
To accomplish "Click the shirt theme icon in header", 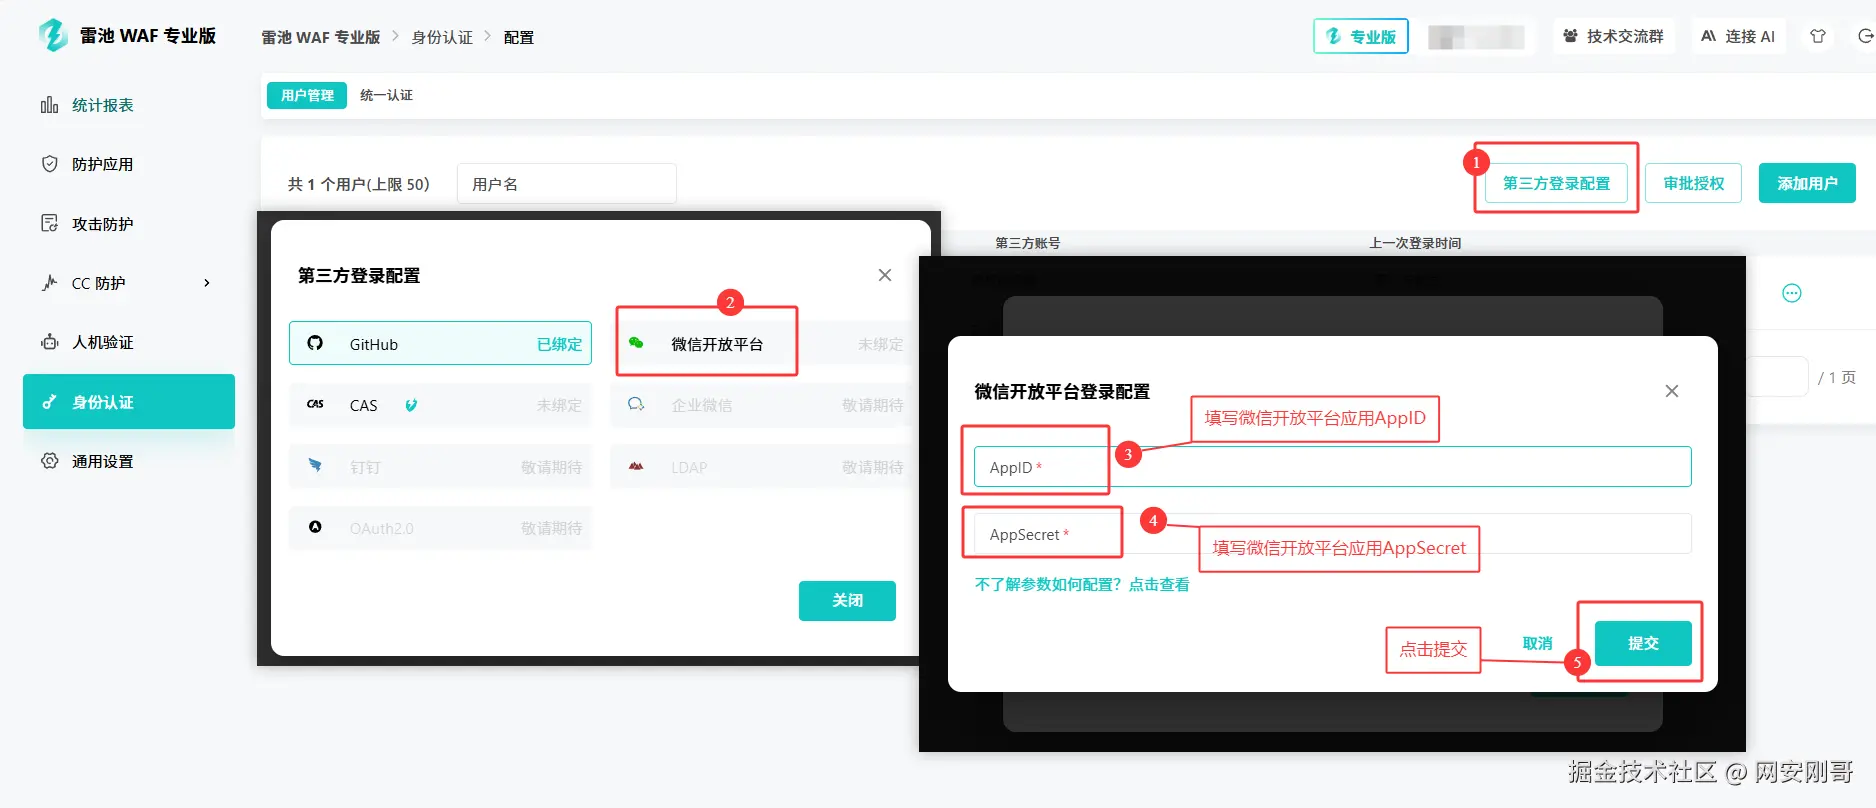I will coord(1818,36).
